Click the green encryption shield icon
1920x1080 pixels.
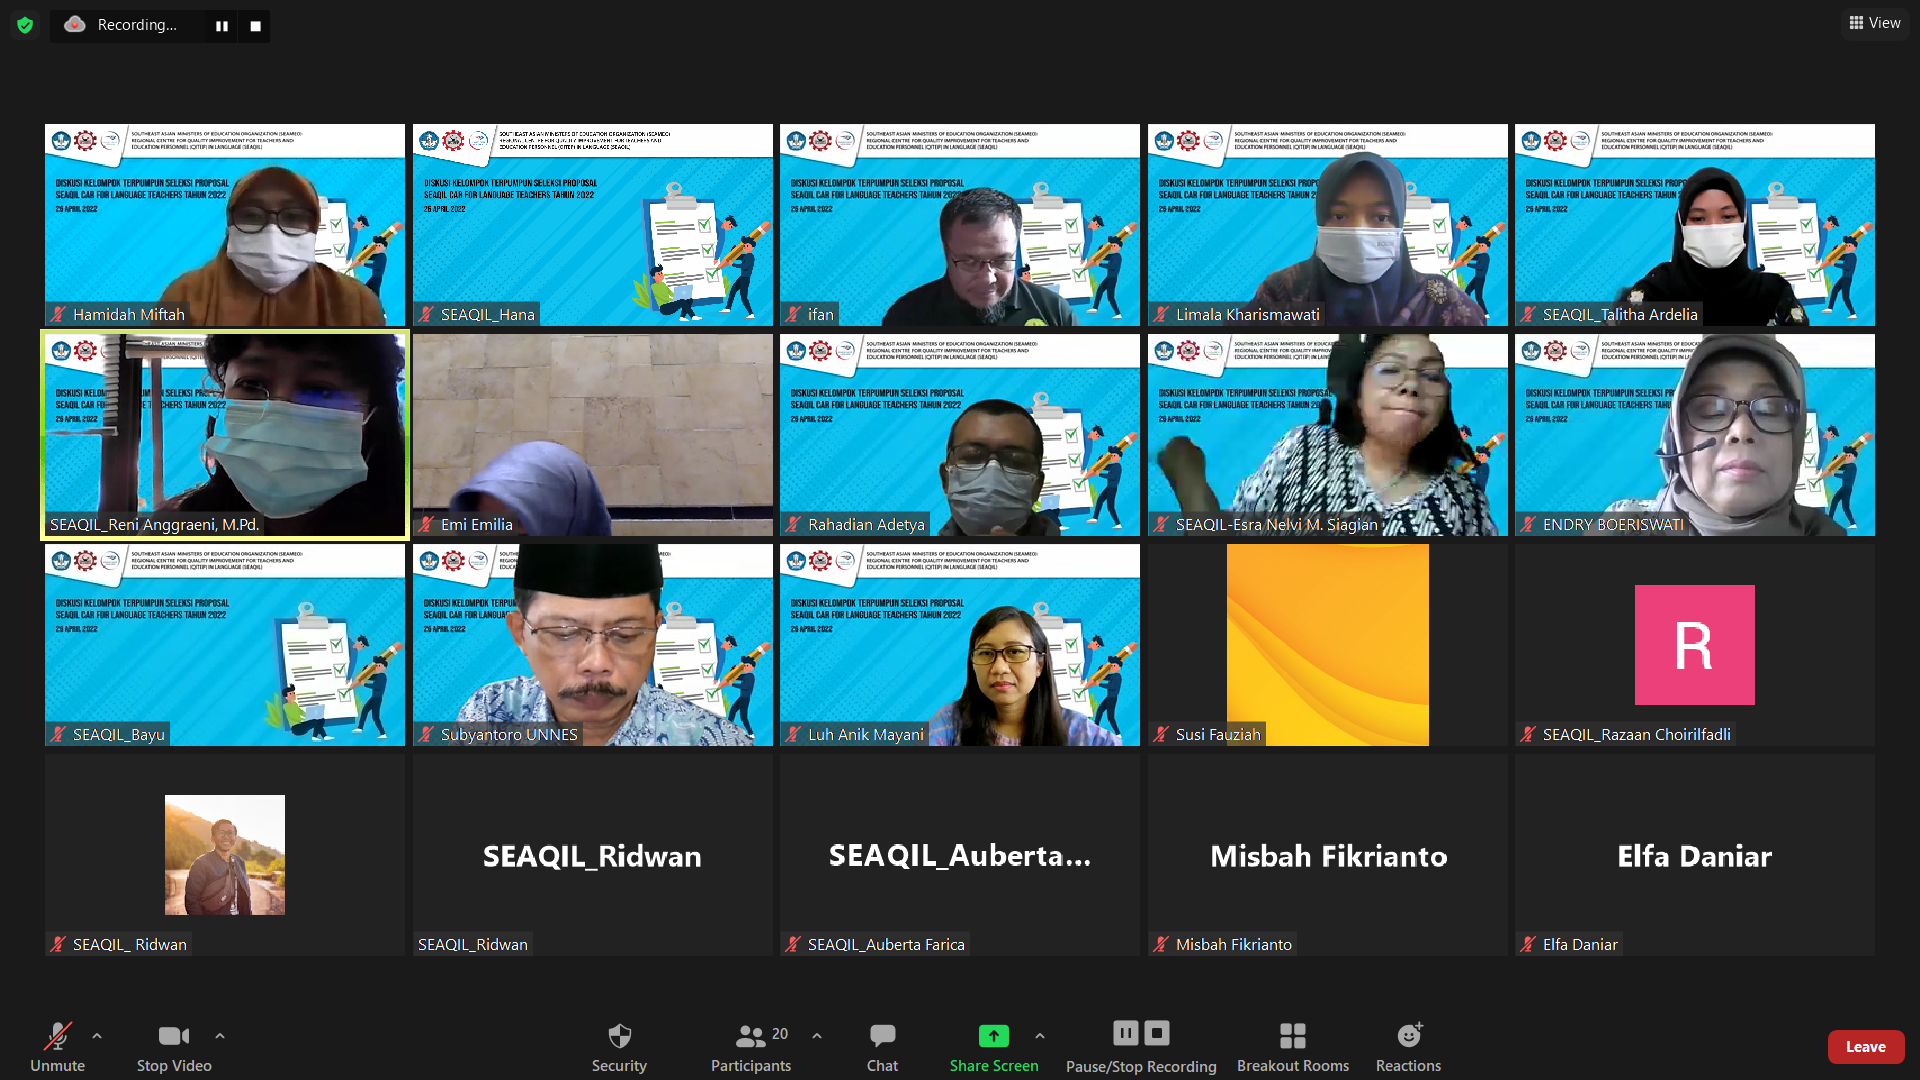point(25,25)
